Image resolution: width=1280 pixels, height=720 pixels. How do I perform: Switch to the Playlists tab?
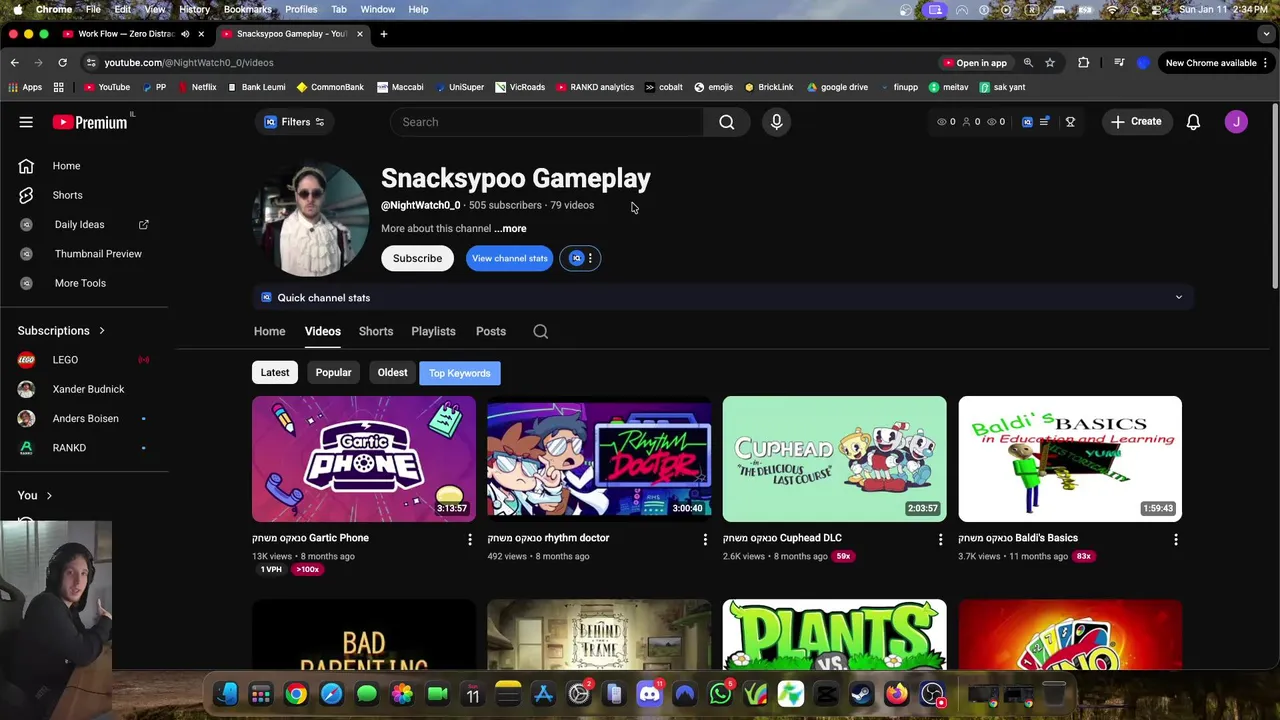tap(433, 331)
